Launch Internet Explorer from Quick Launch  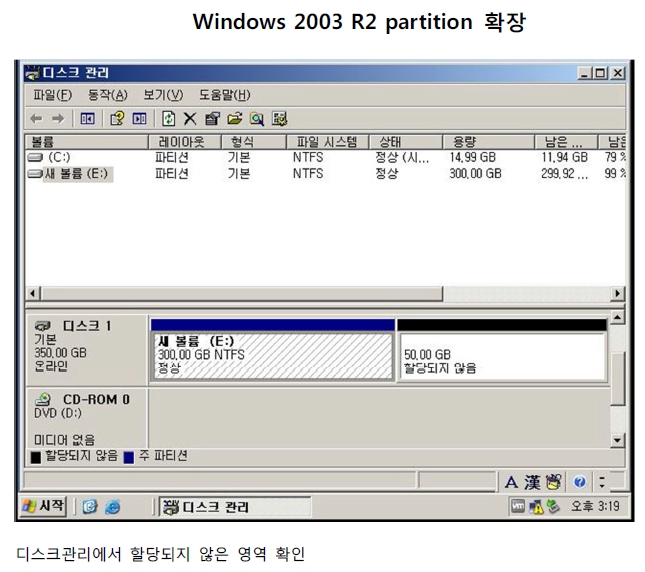(x=112, y=507)
